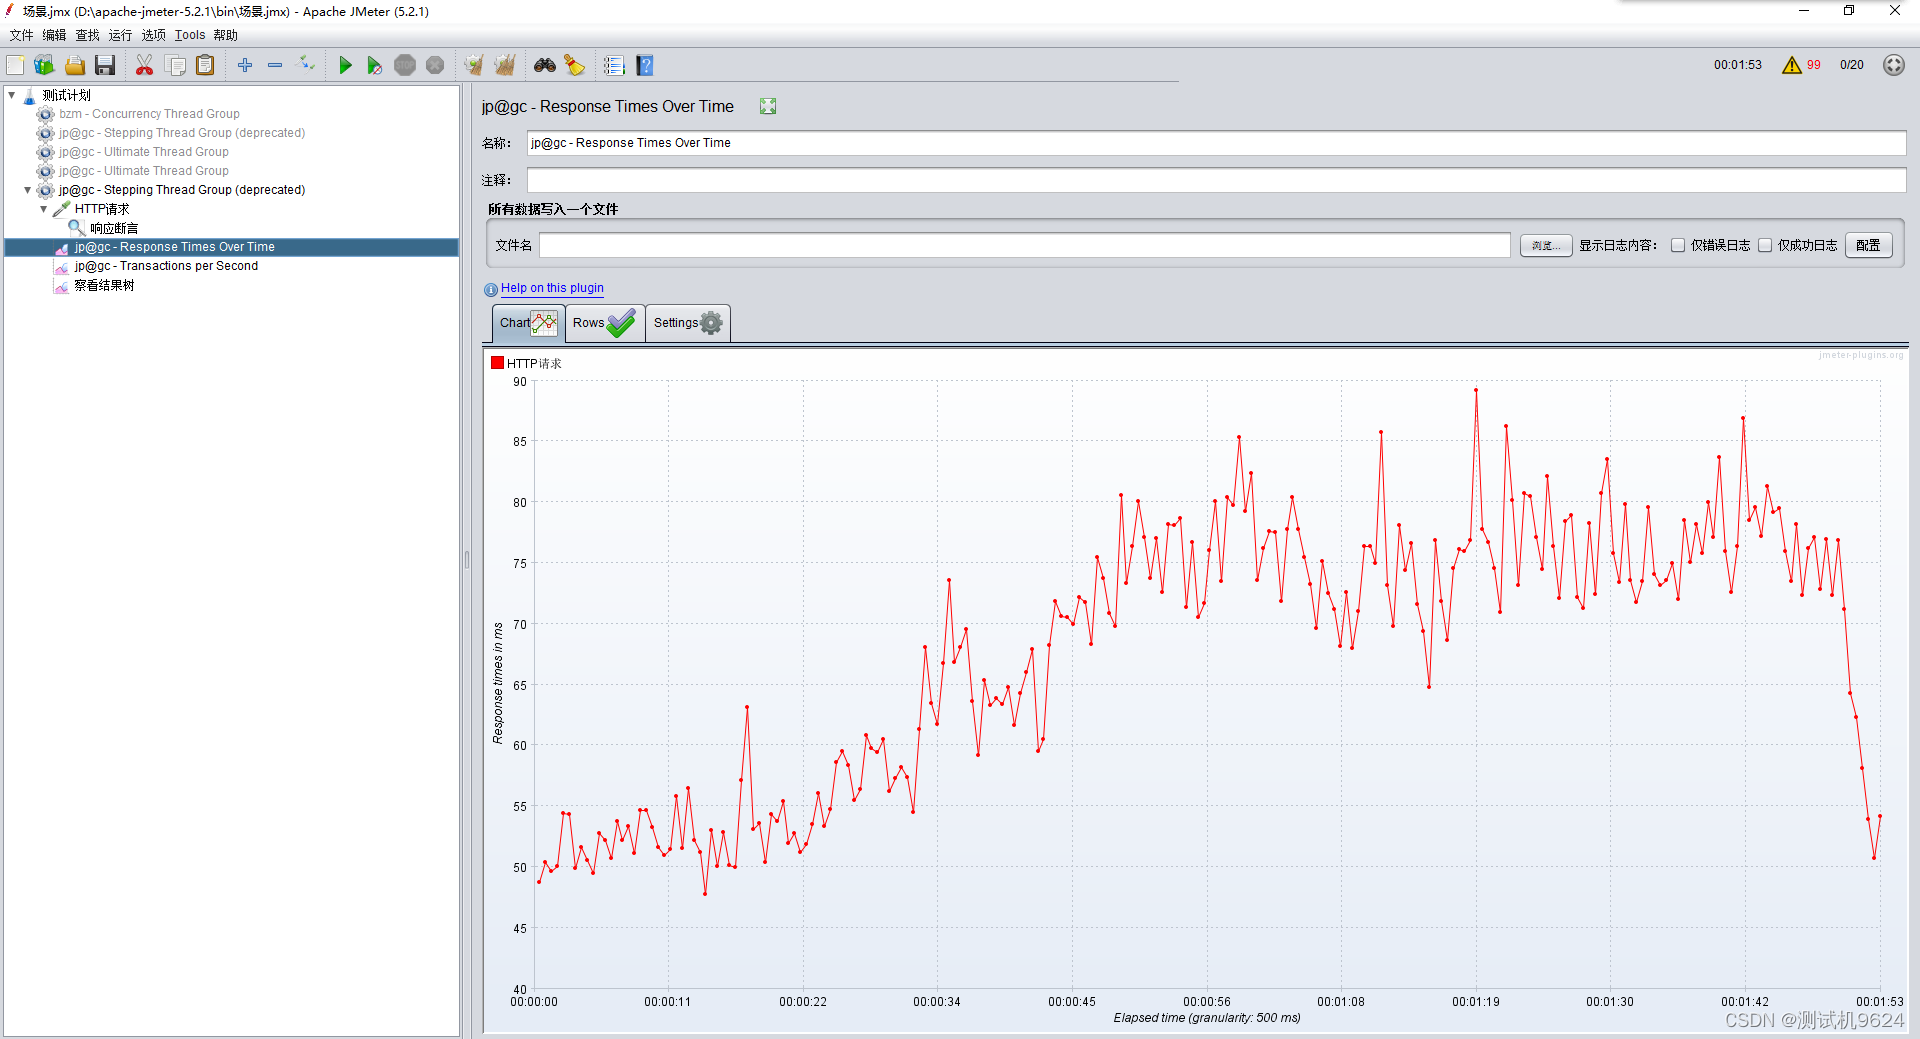Click the Copy icon

coord(175,66)
